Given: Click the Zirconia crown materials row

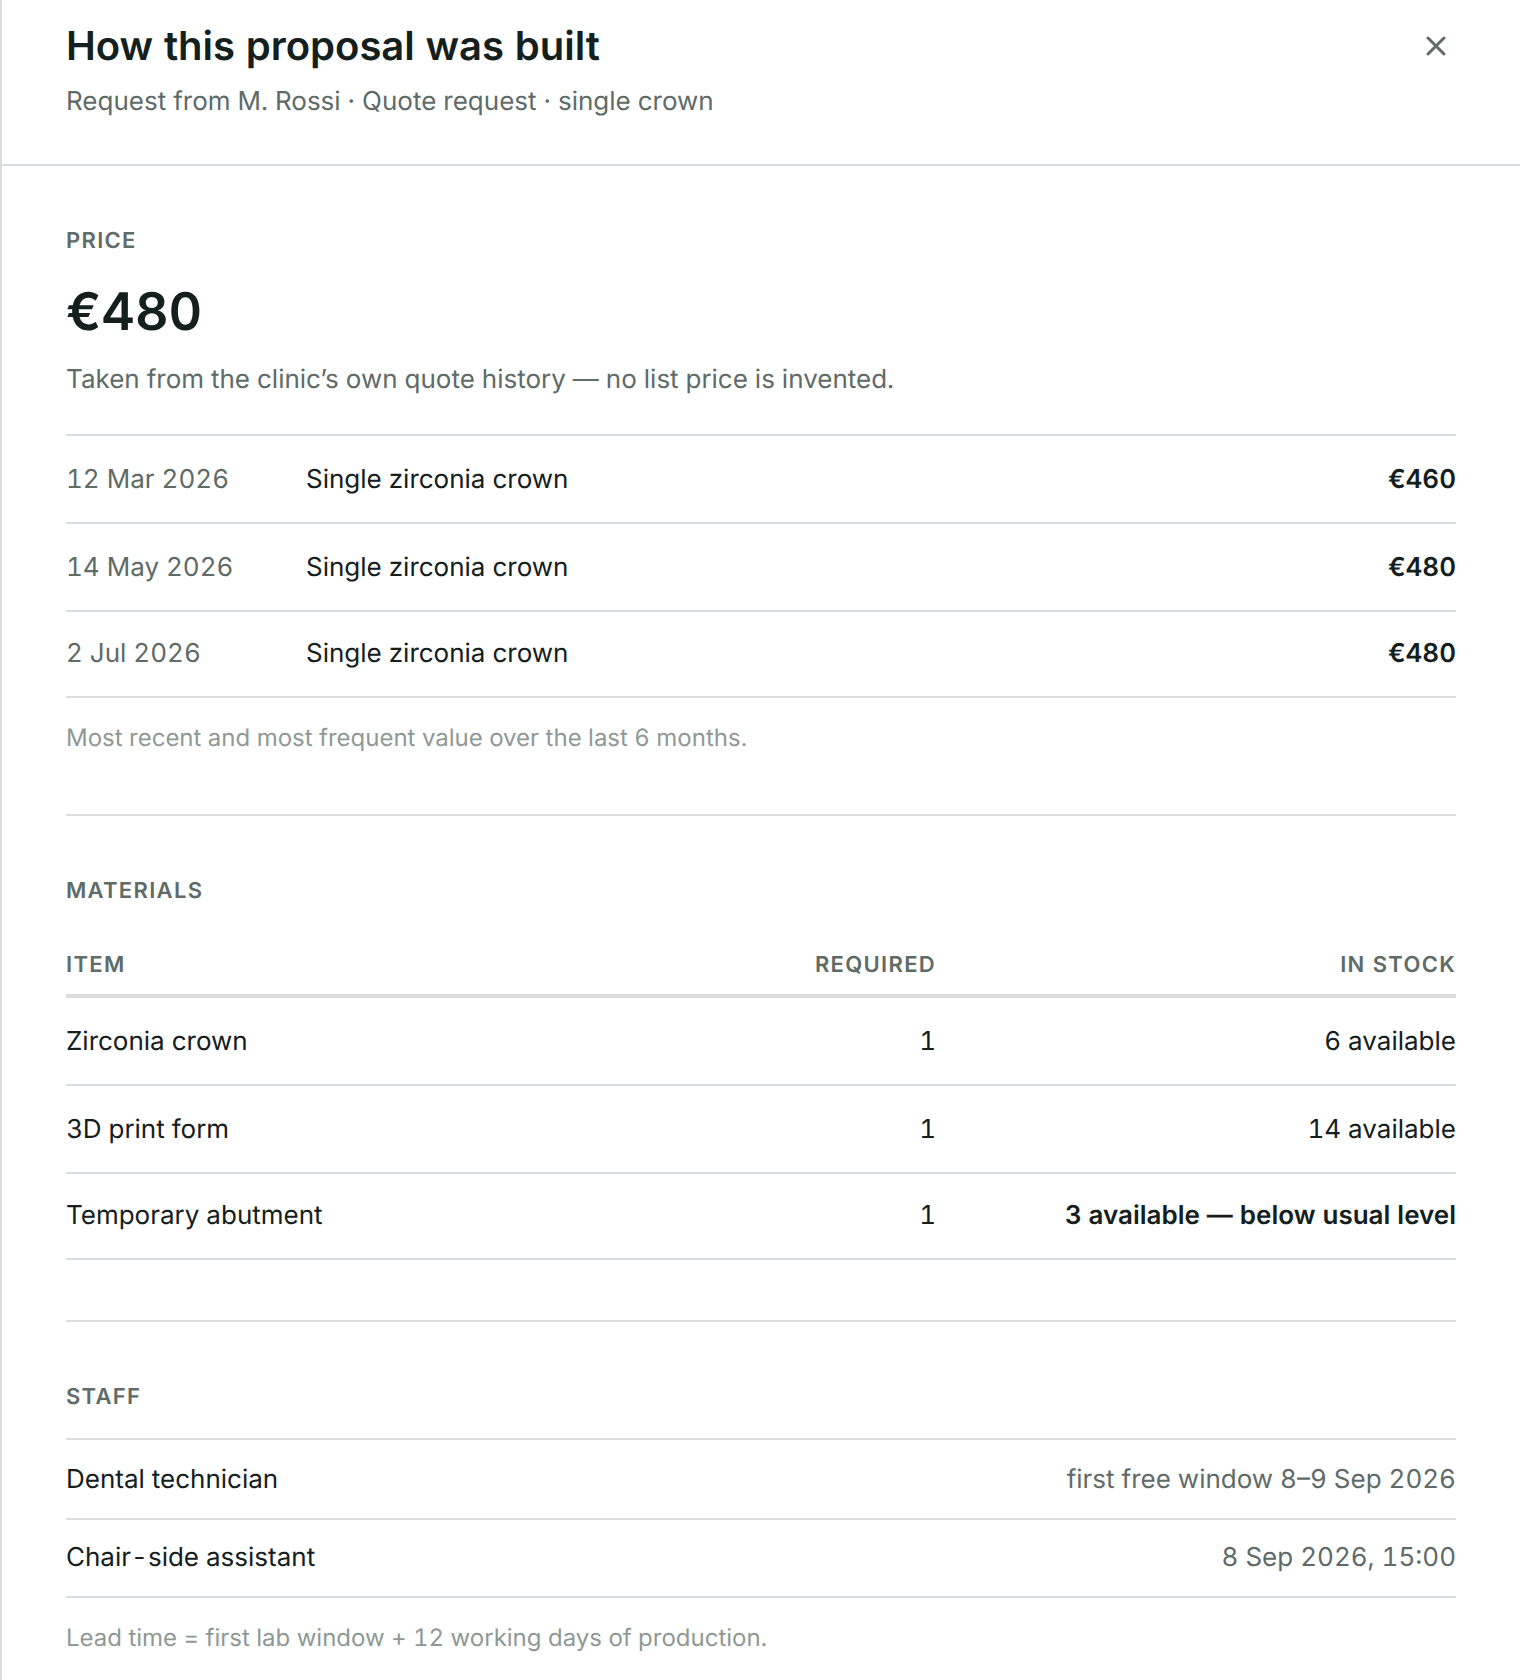Looking at the screenshot, I should 760,1041.
